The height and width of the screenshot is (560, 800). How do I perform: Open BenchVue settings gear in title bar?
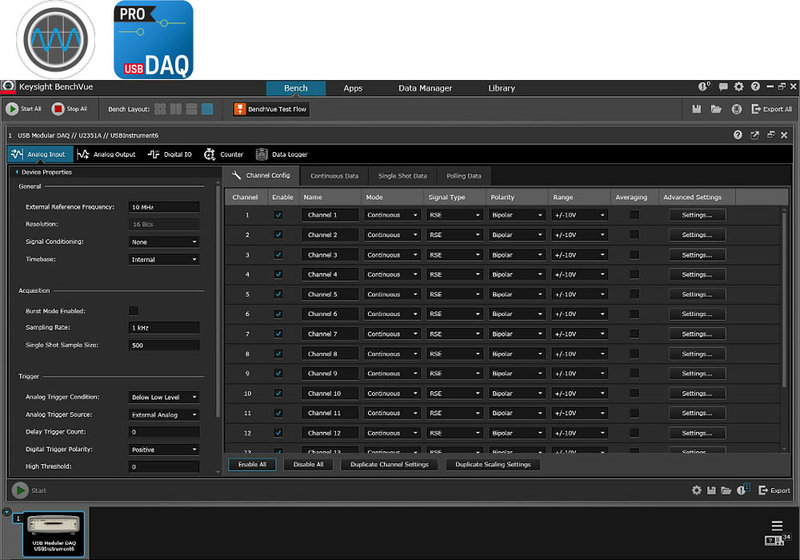tap(739, 87)
